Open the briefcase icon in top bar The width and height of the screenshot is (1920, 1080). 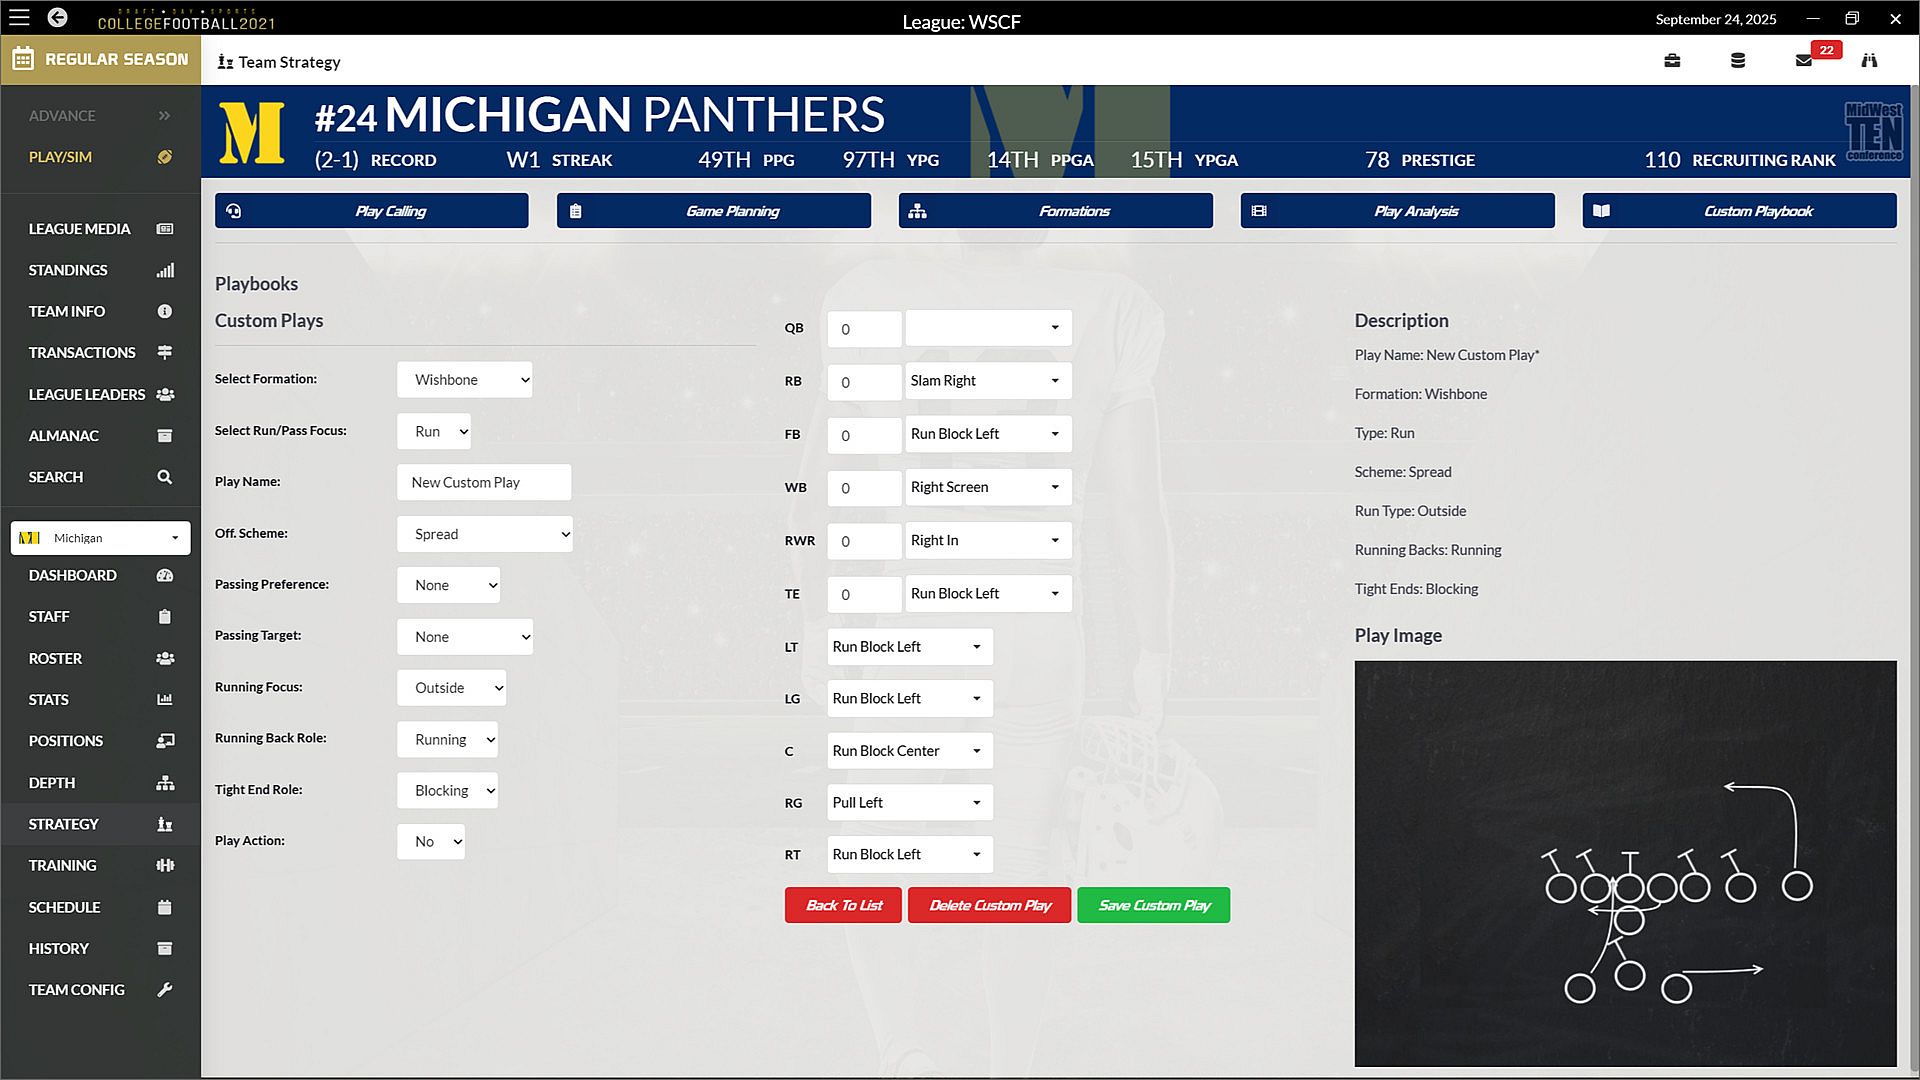pyautogui.click(x=1672, y=61)
